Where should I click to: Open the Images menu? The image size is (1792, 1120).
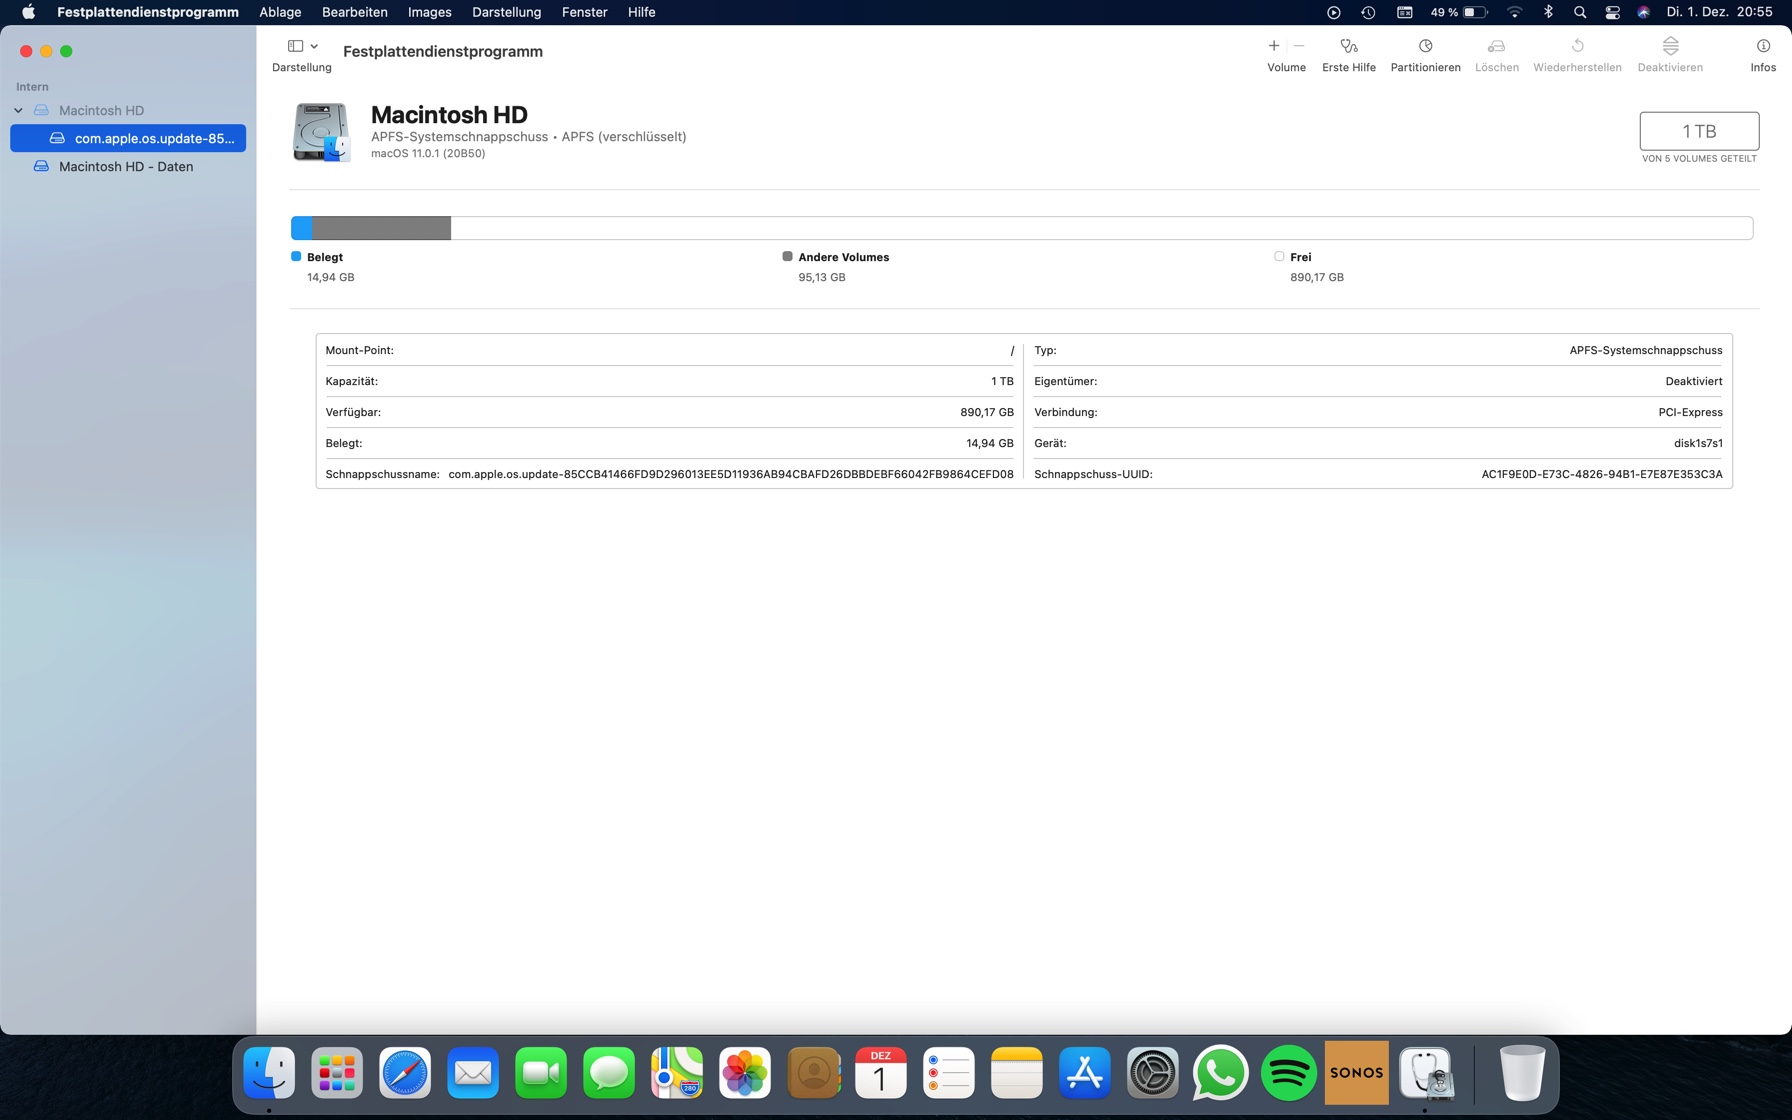pos(430,12)
